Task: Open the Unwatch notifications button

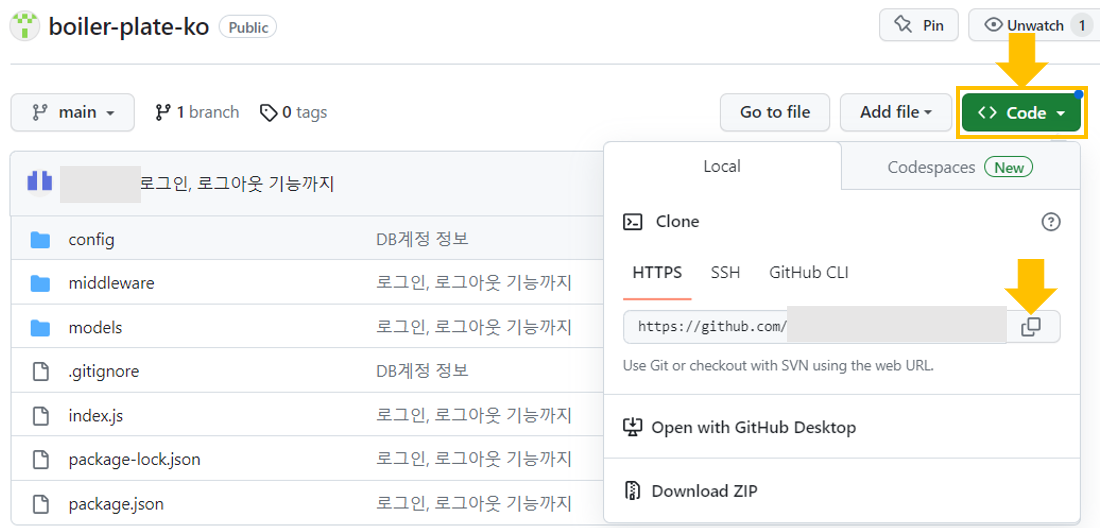Action: click(1034, 25)
